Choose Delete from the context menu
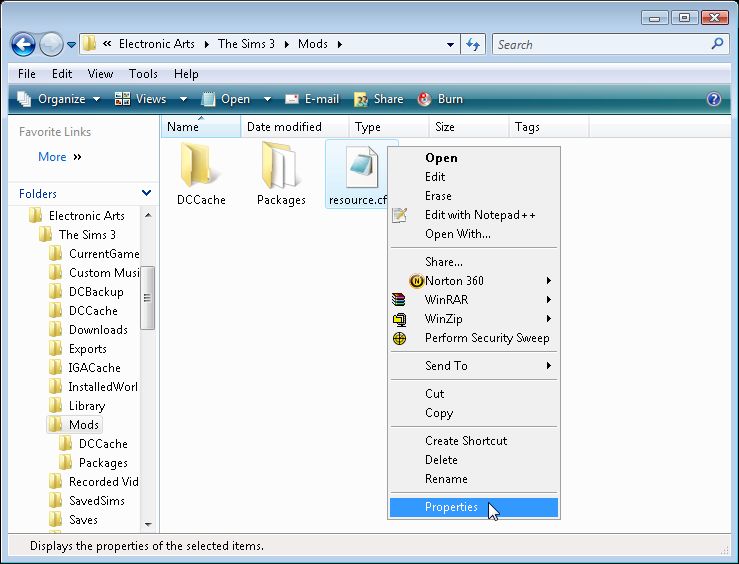Viewport: 739px width, 564px height. coord(474,460)
